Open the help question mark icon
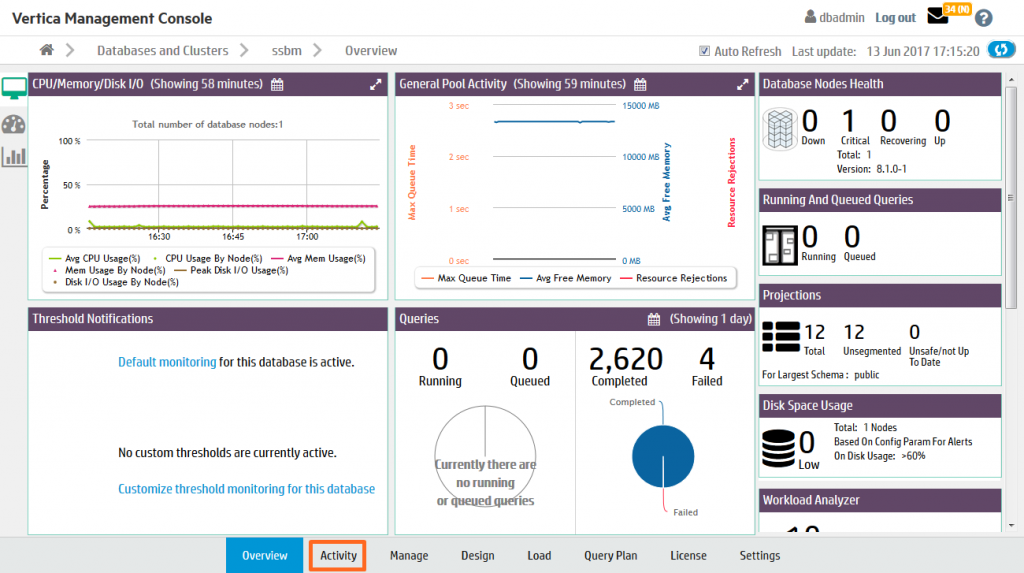This screenshot has width=1024, height=573. pos(984,18)
